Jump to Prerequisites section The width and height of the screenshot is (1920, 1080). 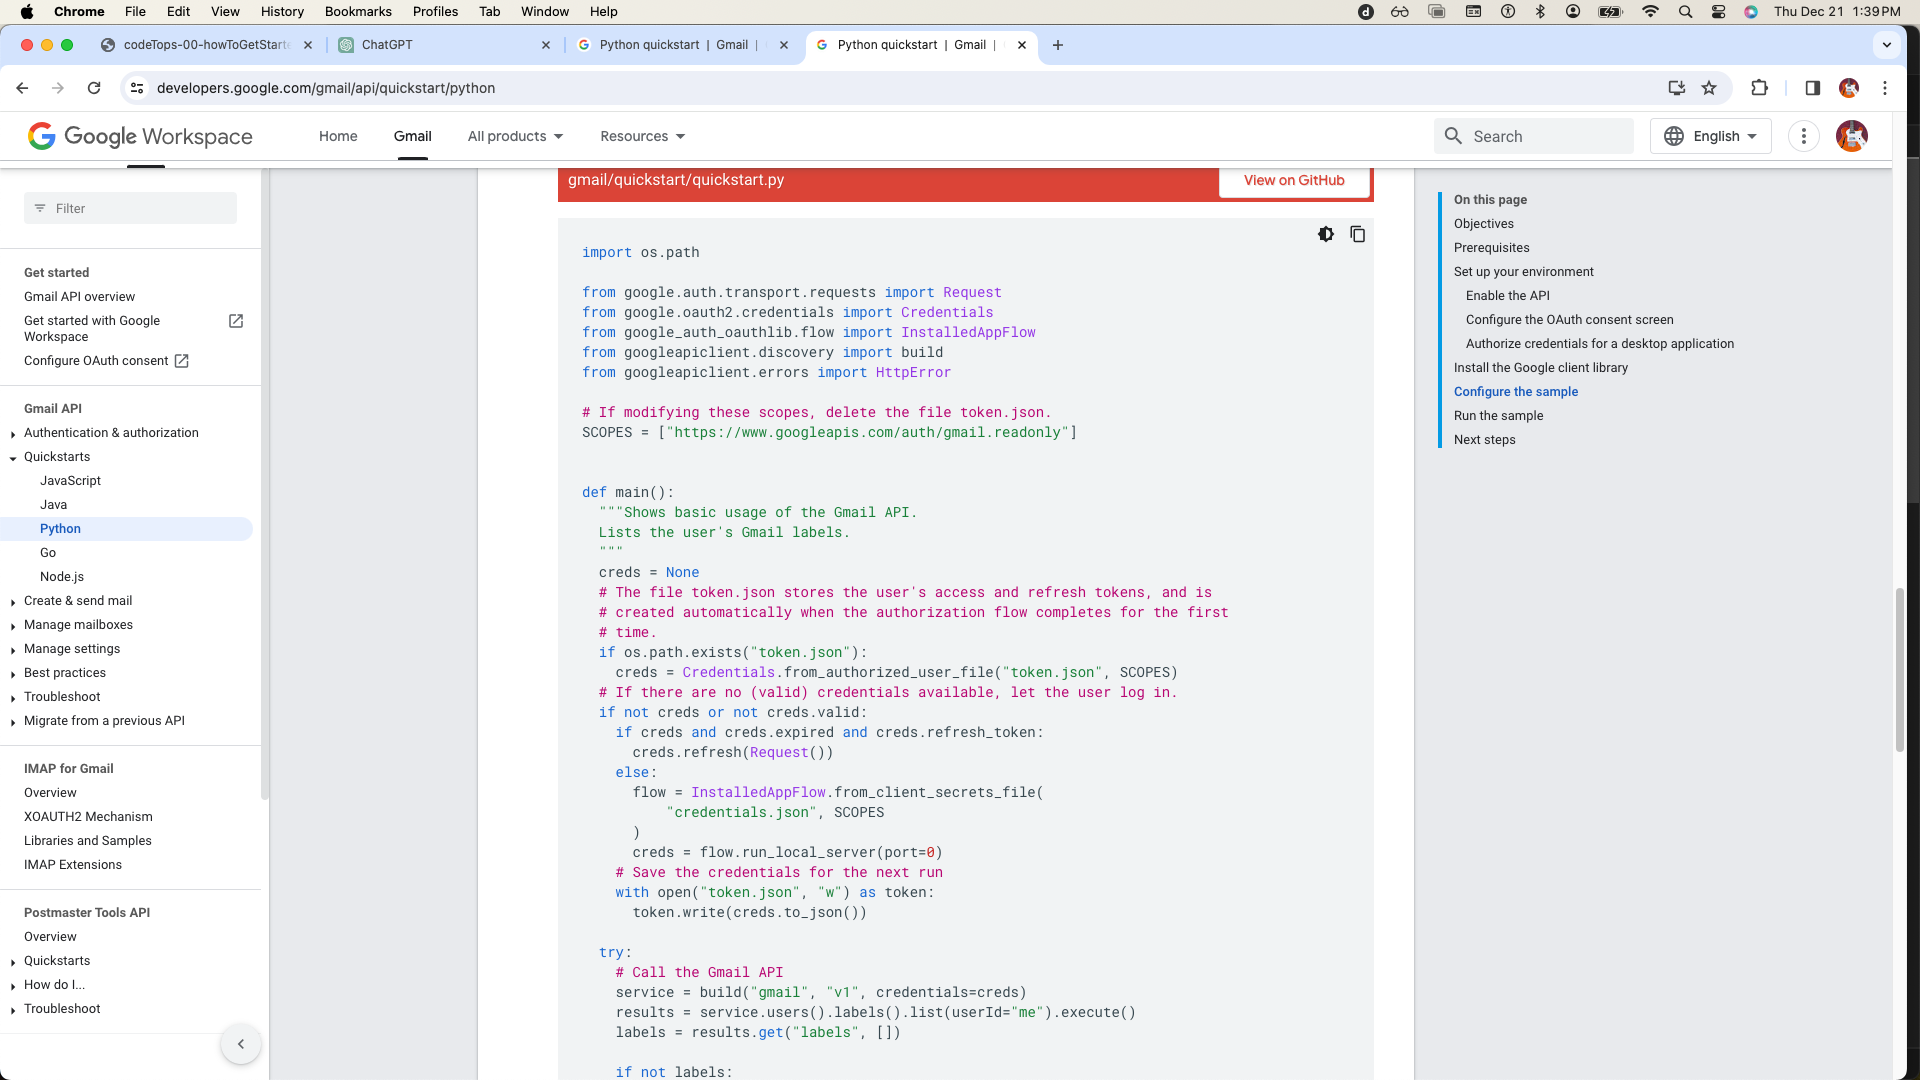coord(1491,248)
